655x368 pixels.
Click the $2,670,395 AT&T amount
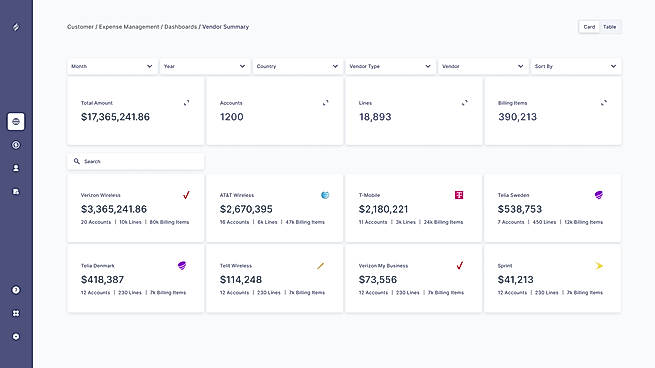tap(246, 209)
